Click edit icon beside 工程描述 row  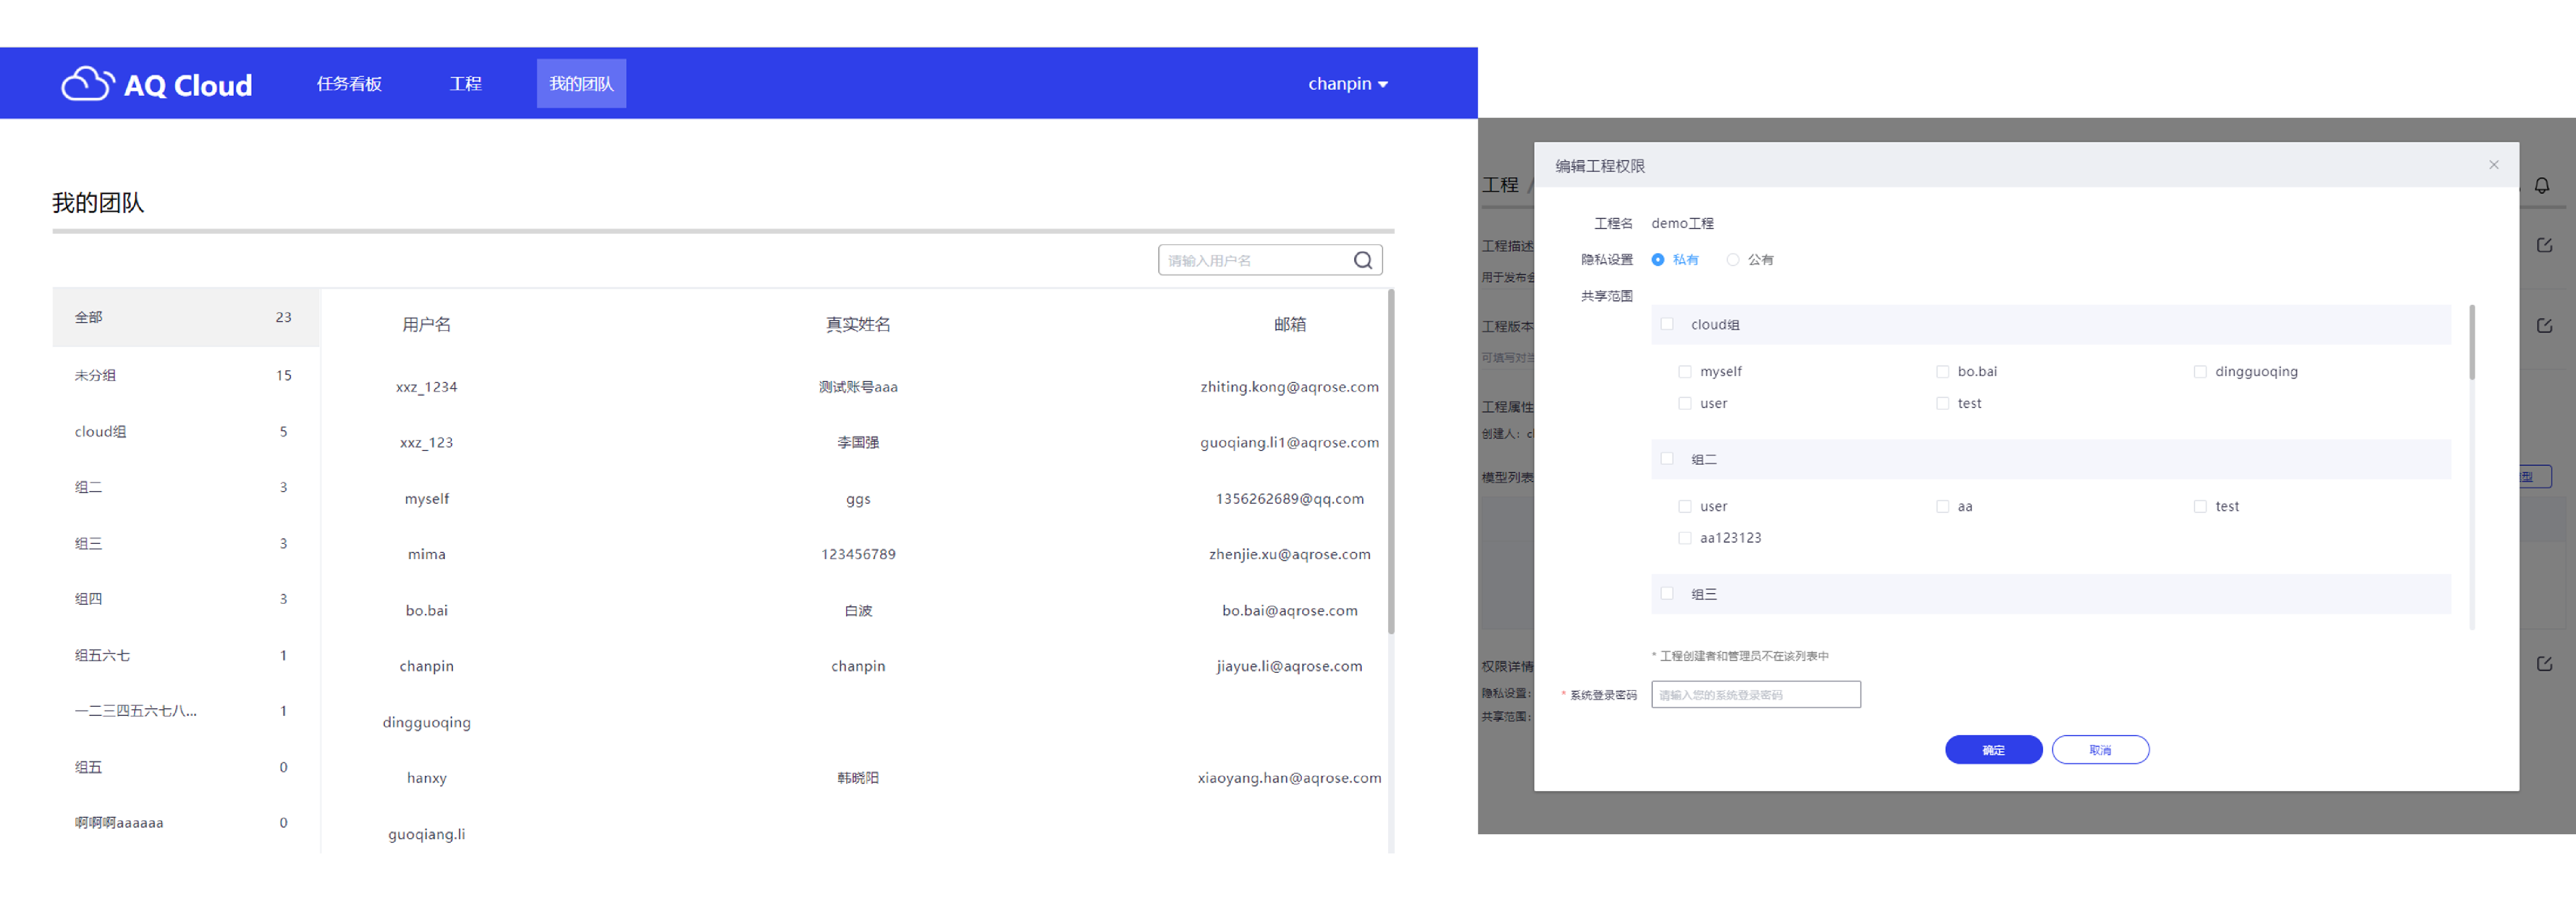2544,246
